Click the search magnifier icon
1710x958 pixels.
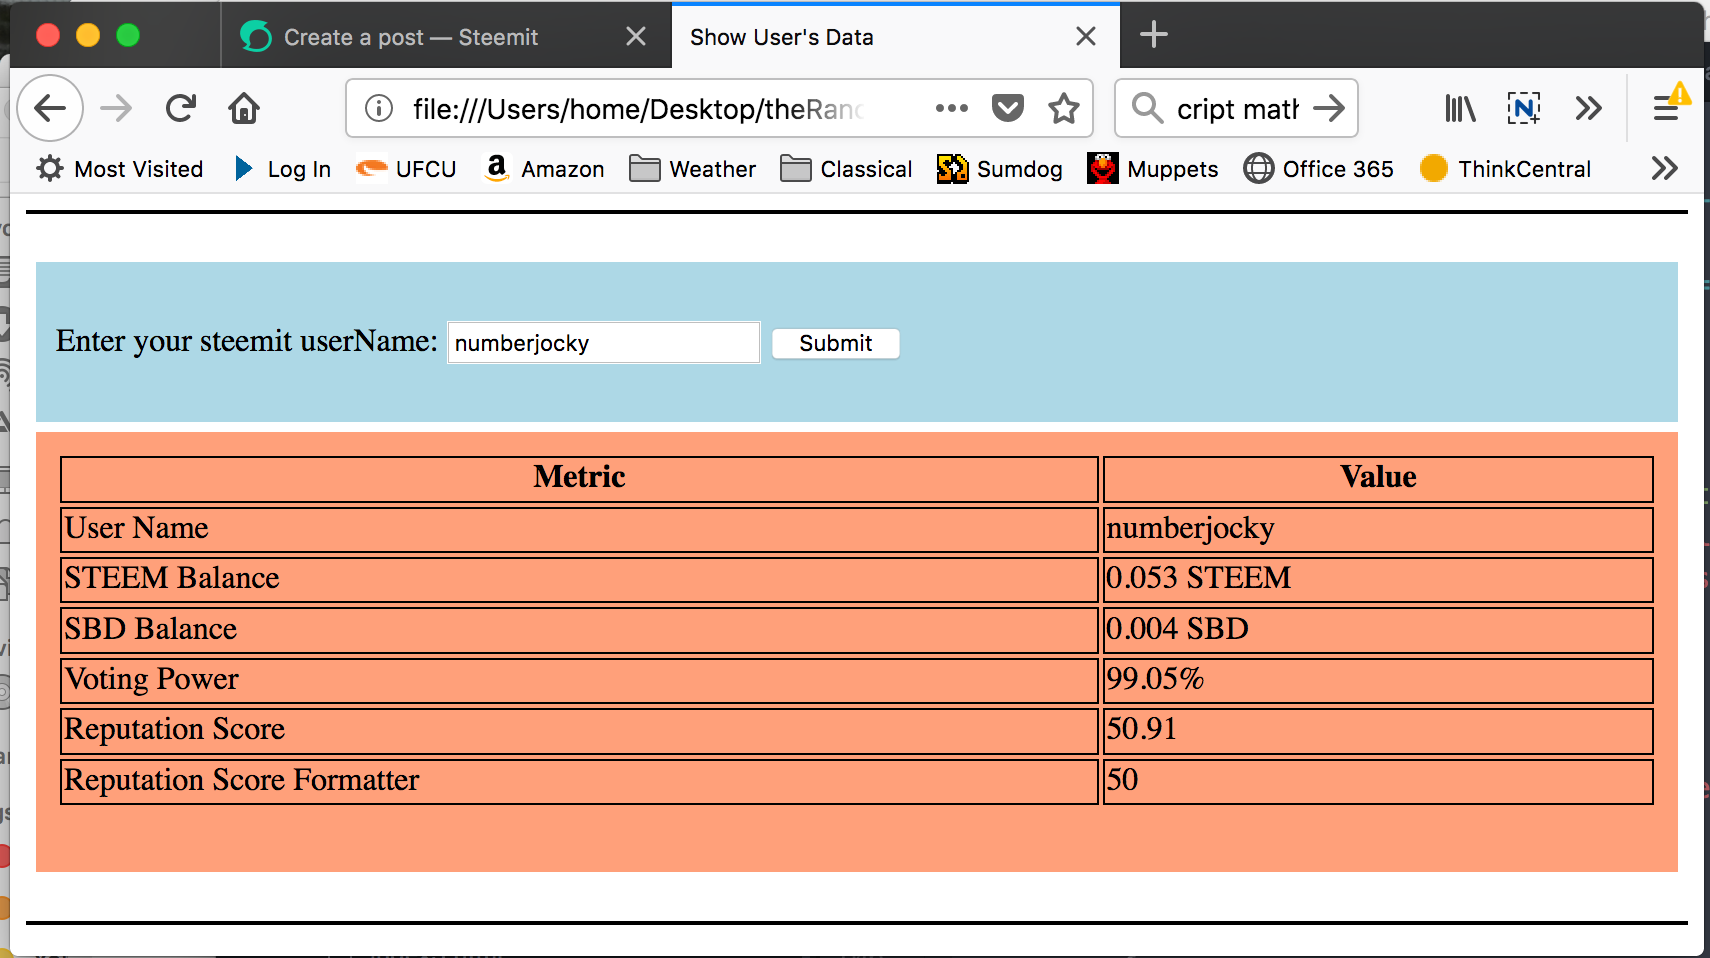pos(1147,108)
